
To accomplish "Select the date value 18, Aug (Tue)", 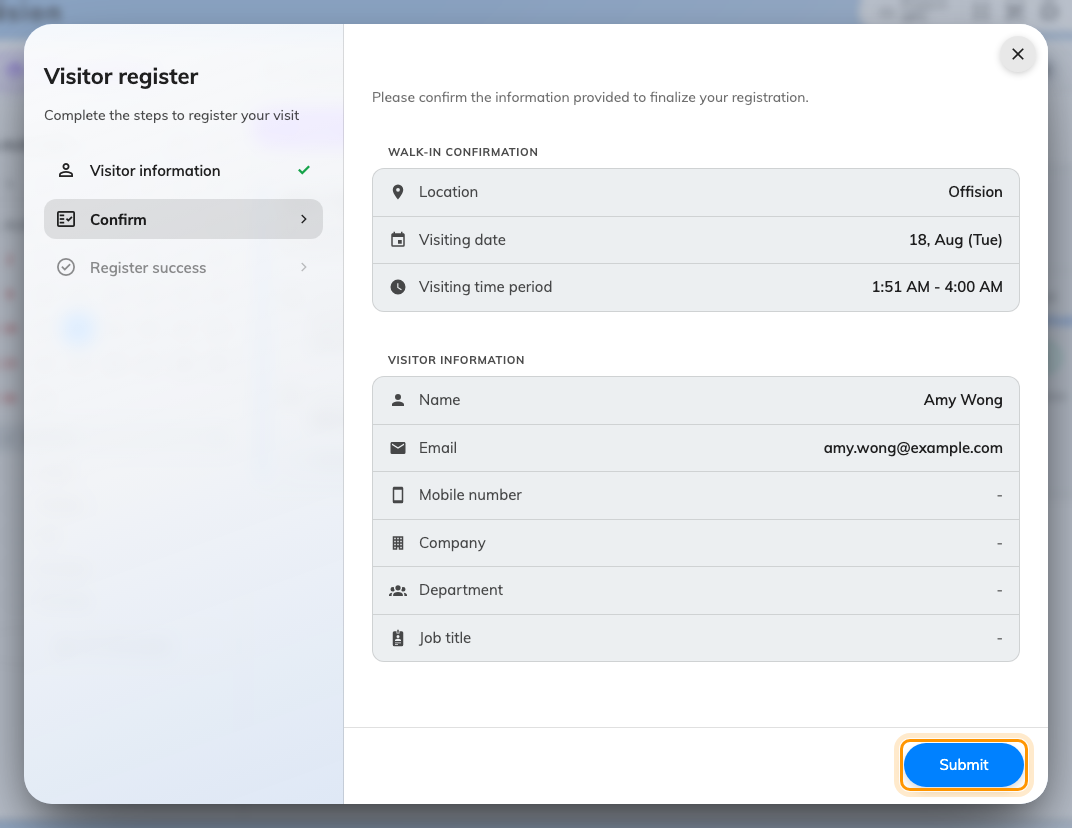I will point(956,240).
